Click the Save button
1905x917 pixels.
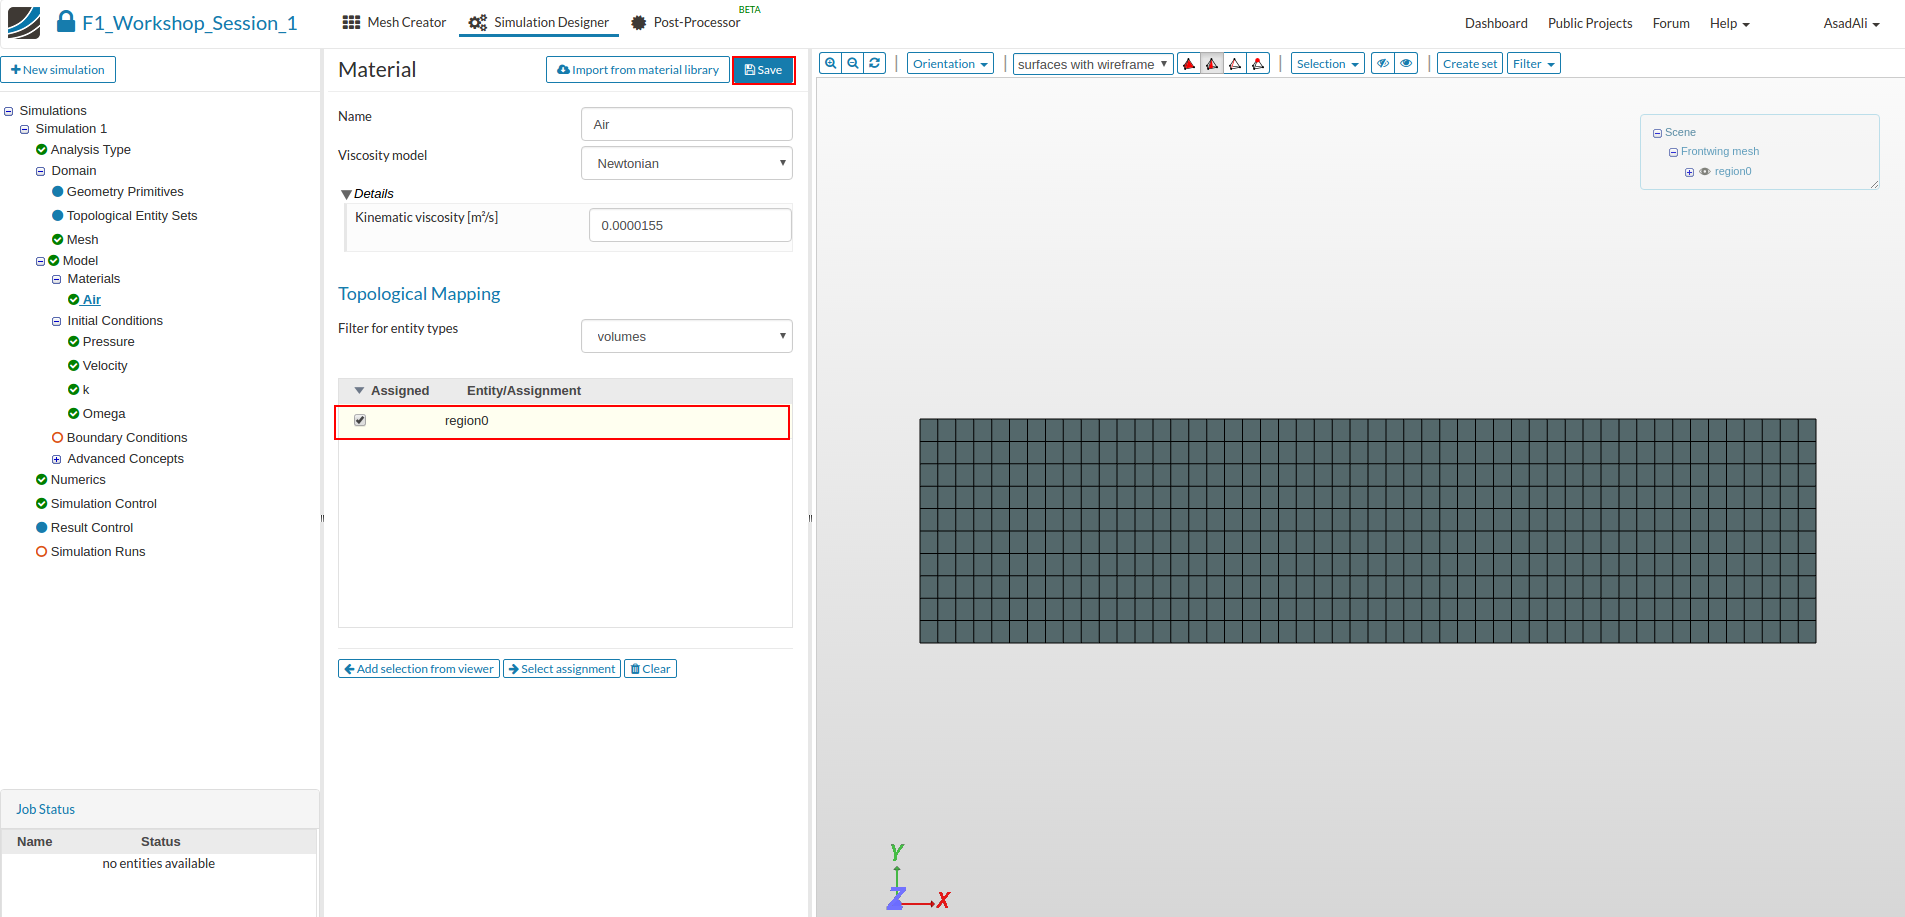coord(763,70)
